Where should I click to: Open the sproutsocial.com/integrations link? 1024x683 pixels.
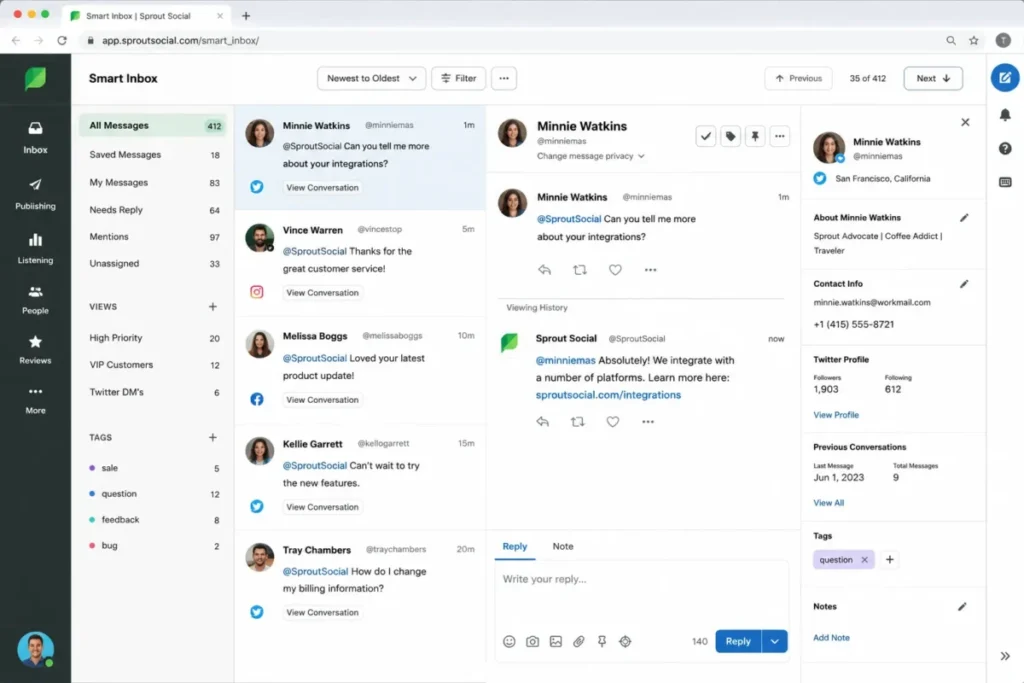point(608,394)
